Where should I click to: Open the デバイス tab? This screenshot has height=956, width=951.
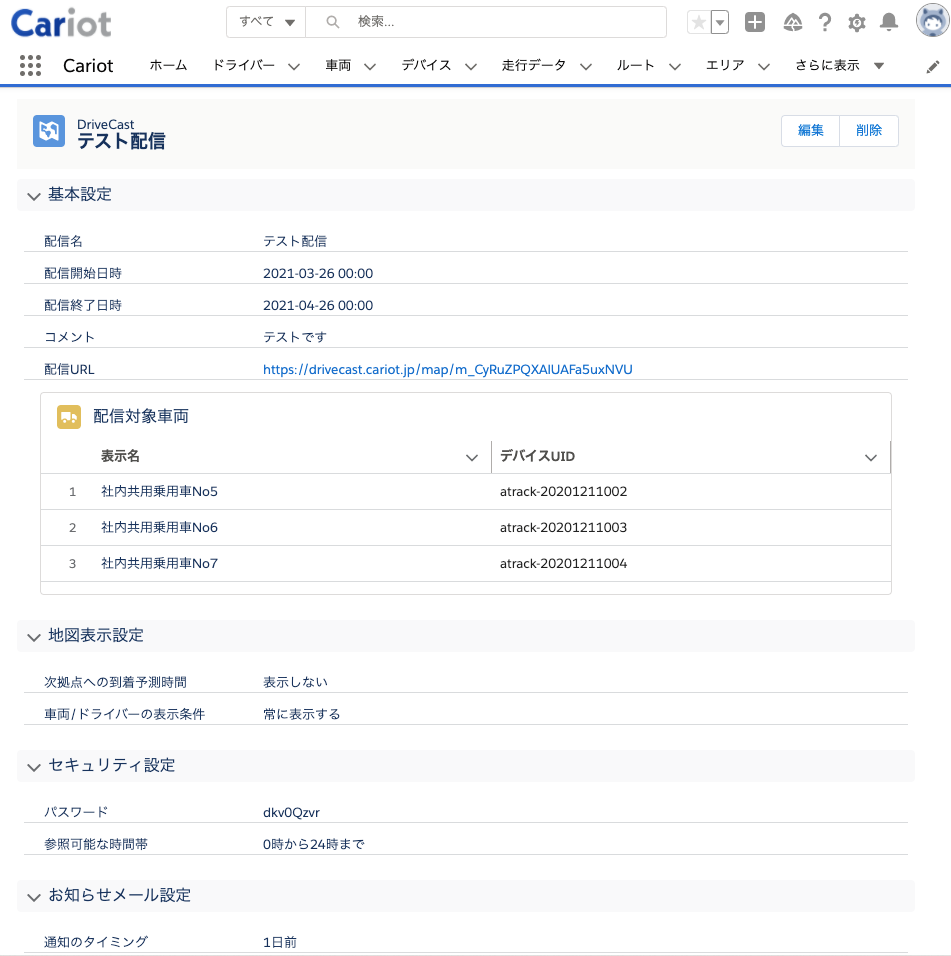[x=426, y=65]
